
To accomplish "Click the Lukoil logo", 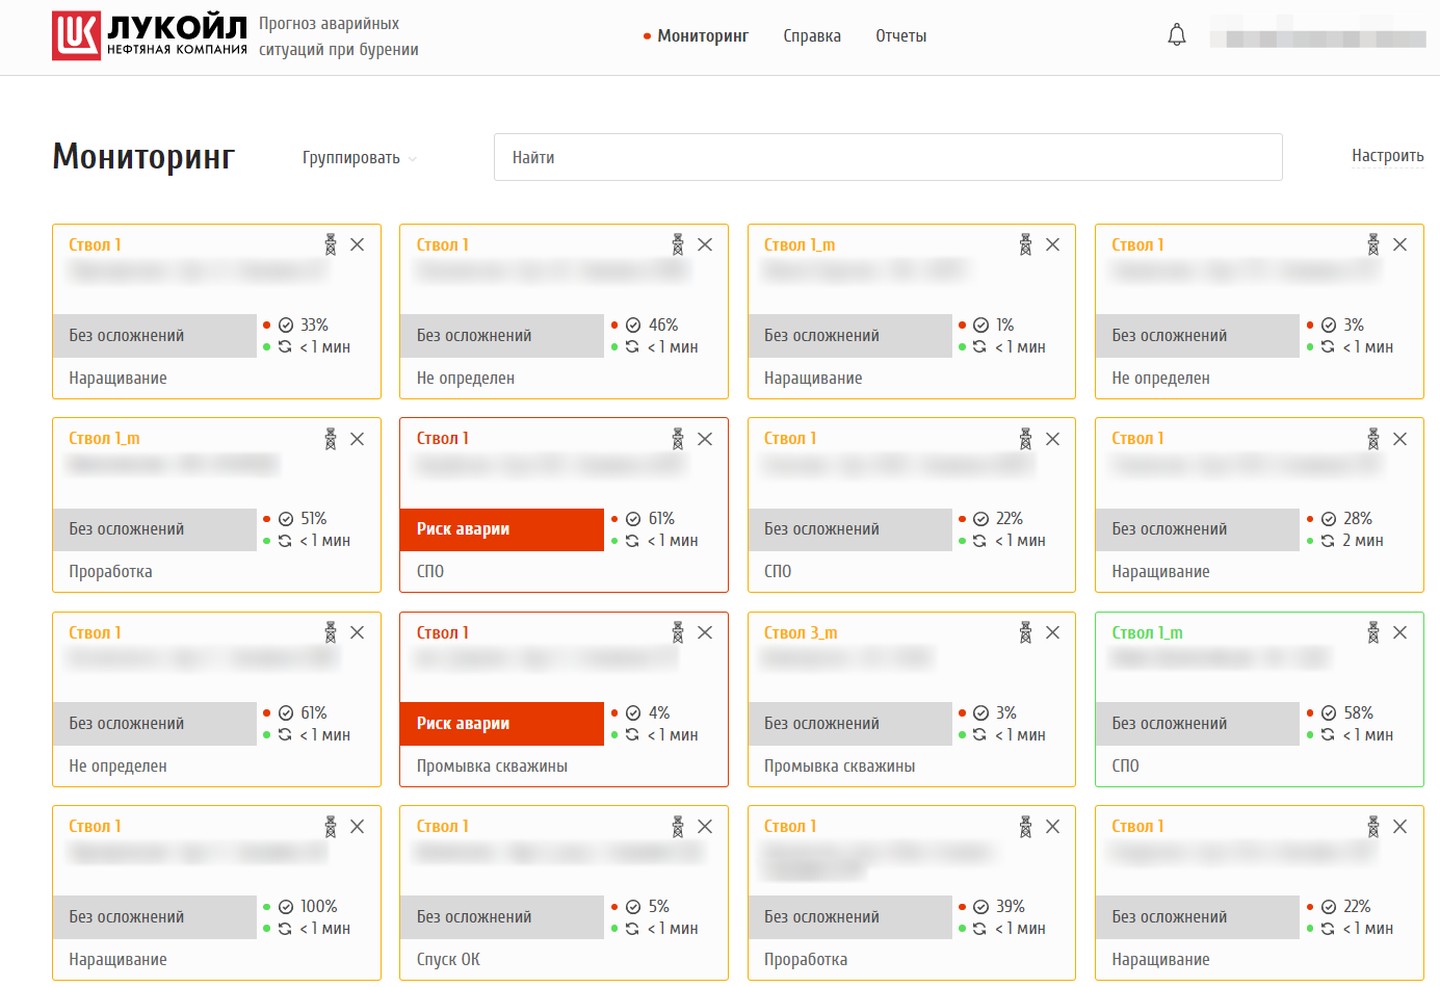I will (x=150, y=36).
